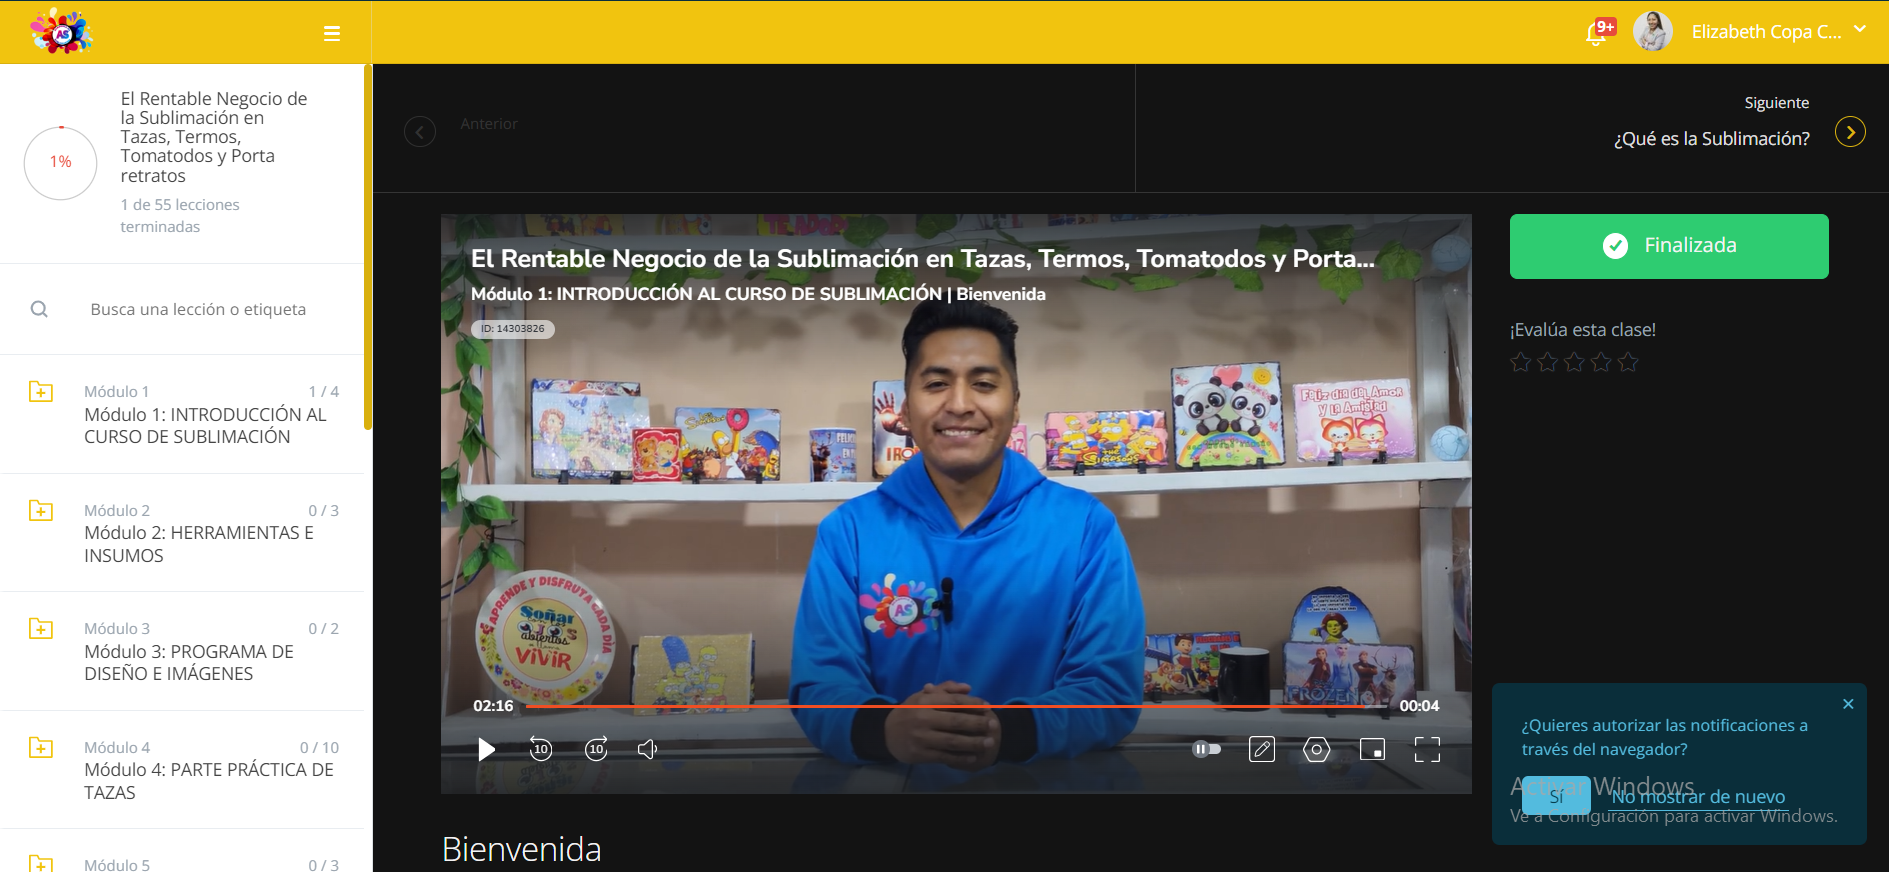
Task: Skip forward 10 seconds in video
Action: pyautogui.click(x=597, y=749)
